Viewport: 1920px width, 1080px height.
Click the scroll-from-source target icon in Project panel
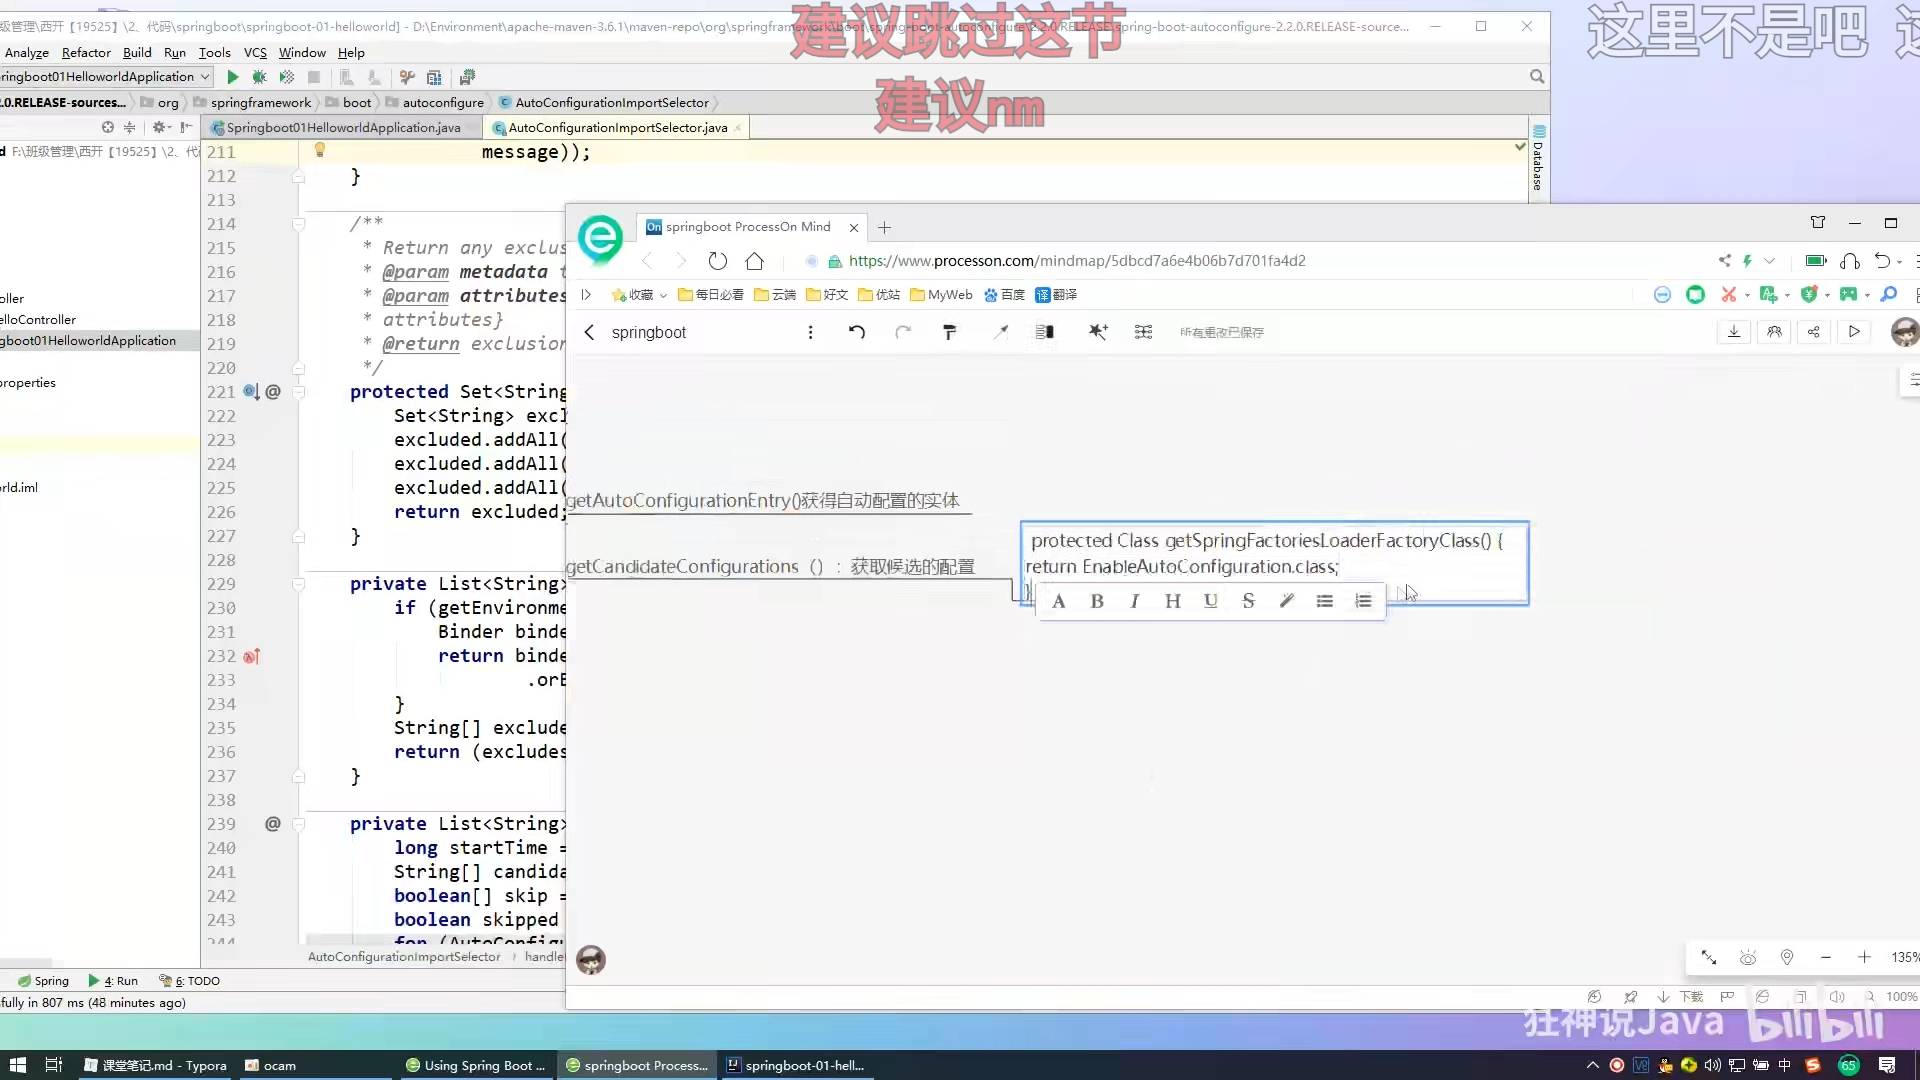pyautogui.click(x=107, y=127)
